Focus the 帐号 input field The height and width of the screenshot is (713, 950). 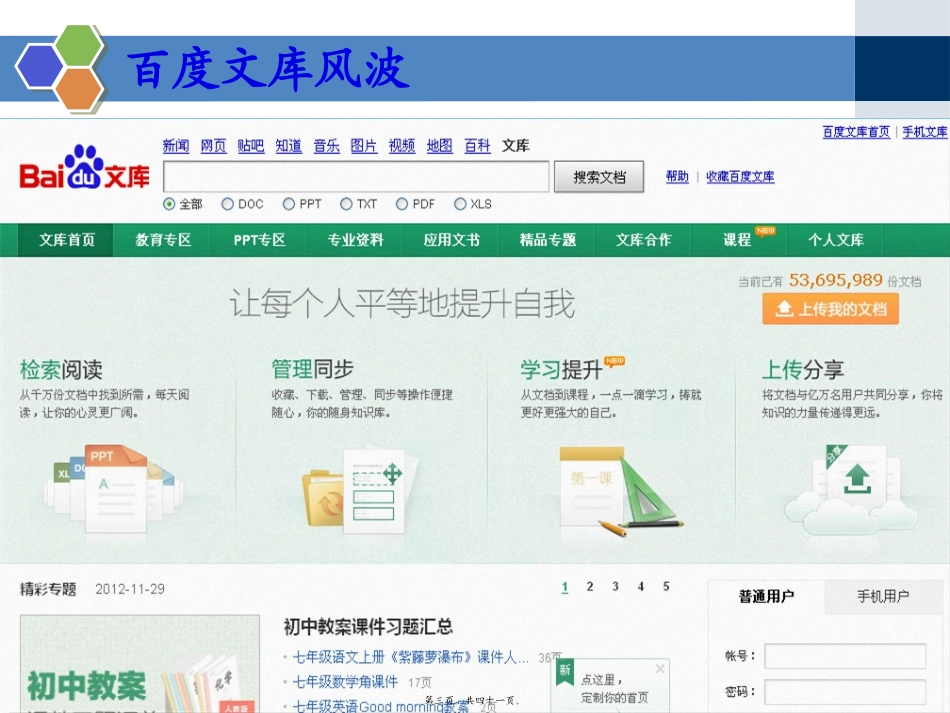tap(845, 656)
